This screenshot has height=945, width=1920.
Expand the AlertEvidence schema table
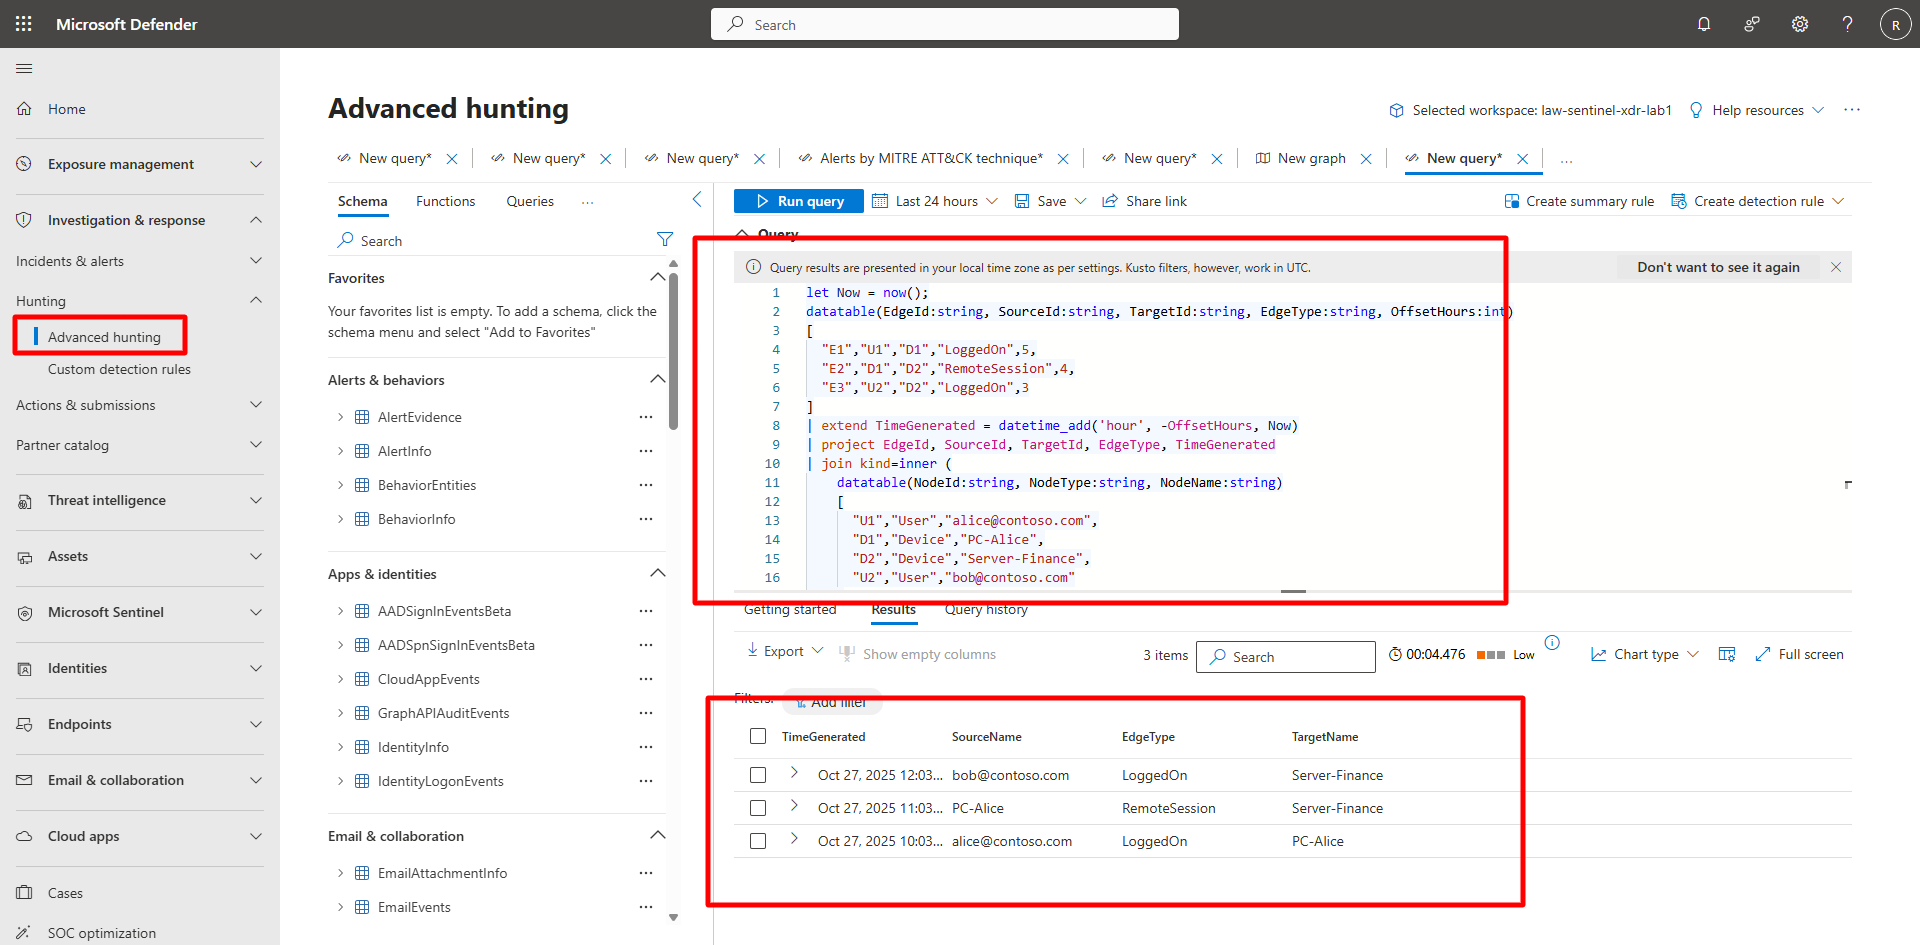[340, 417]
